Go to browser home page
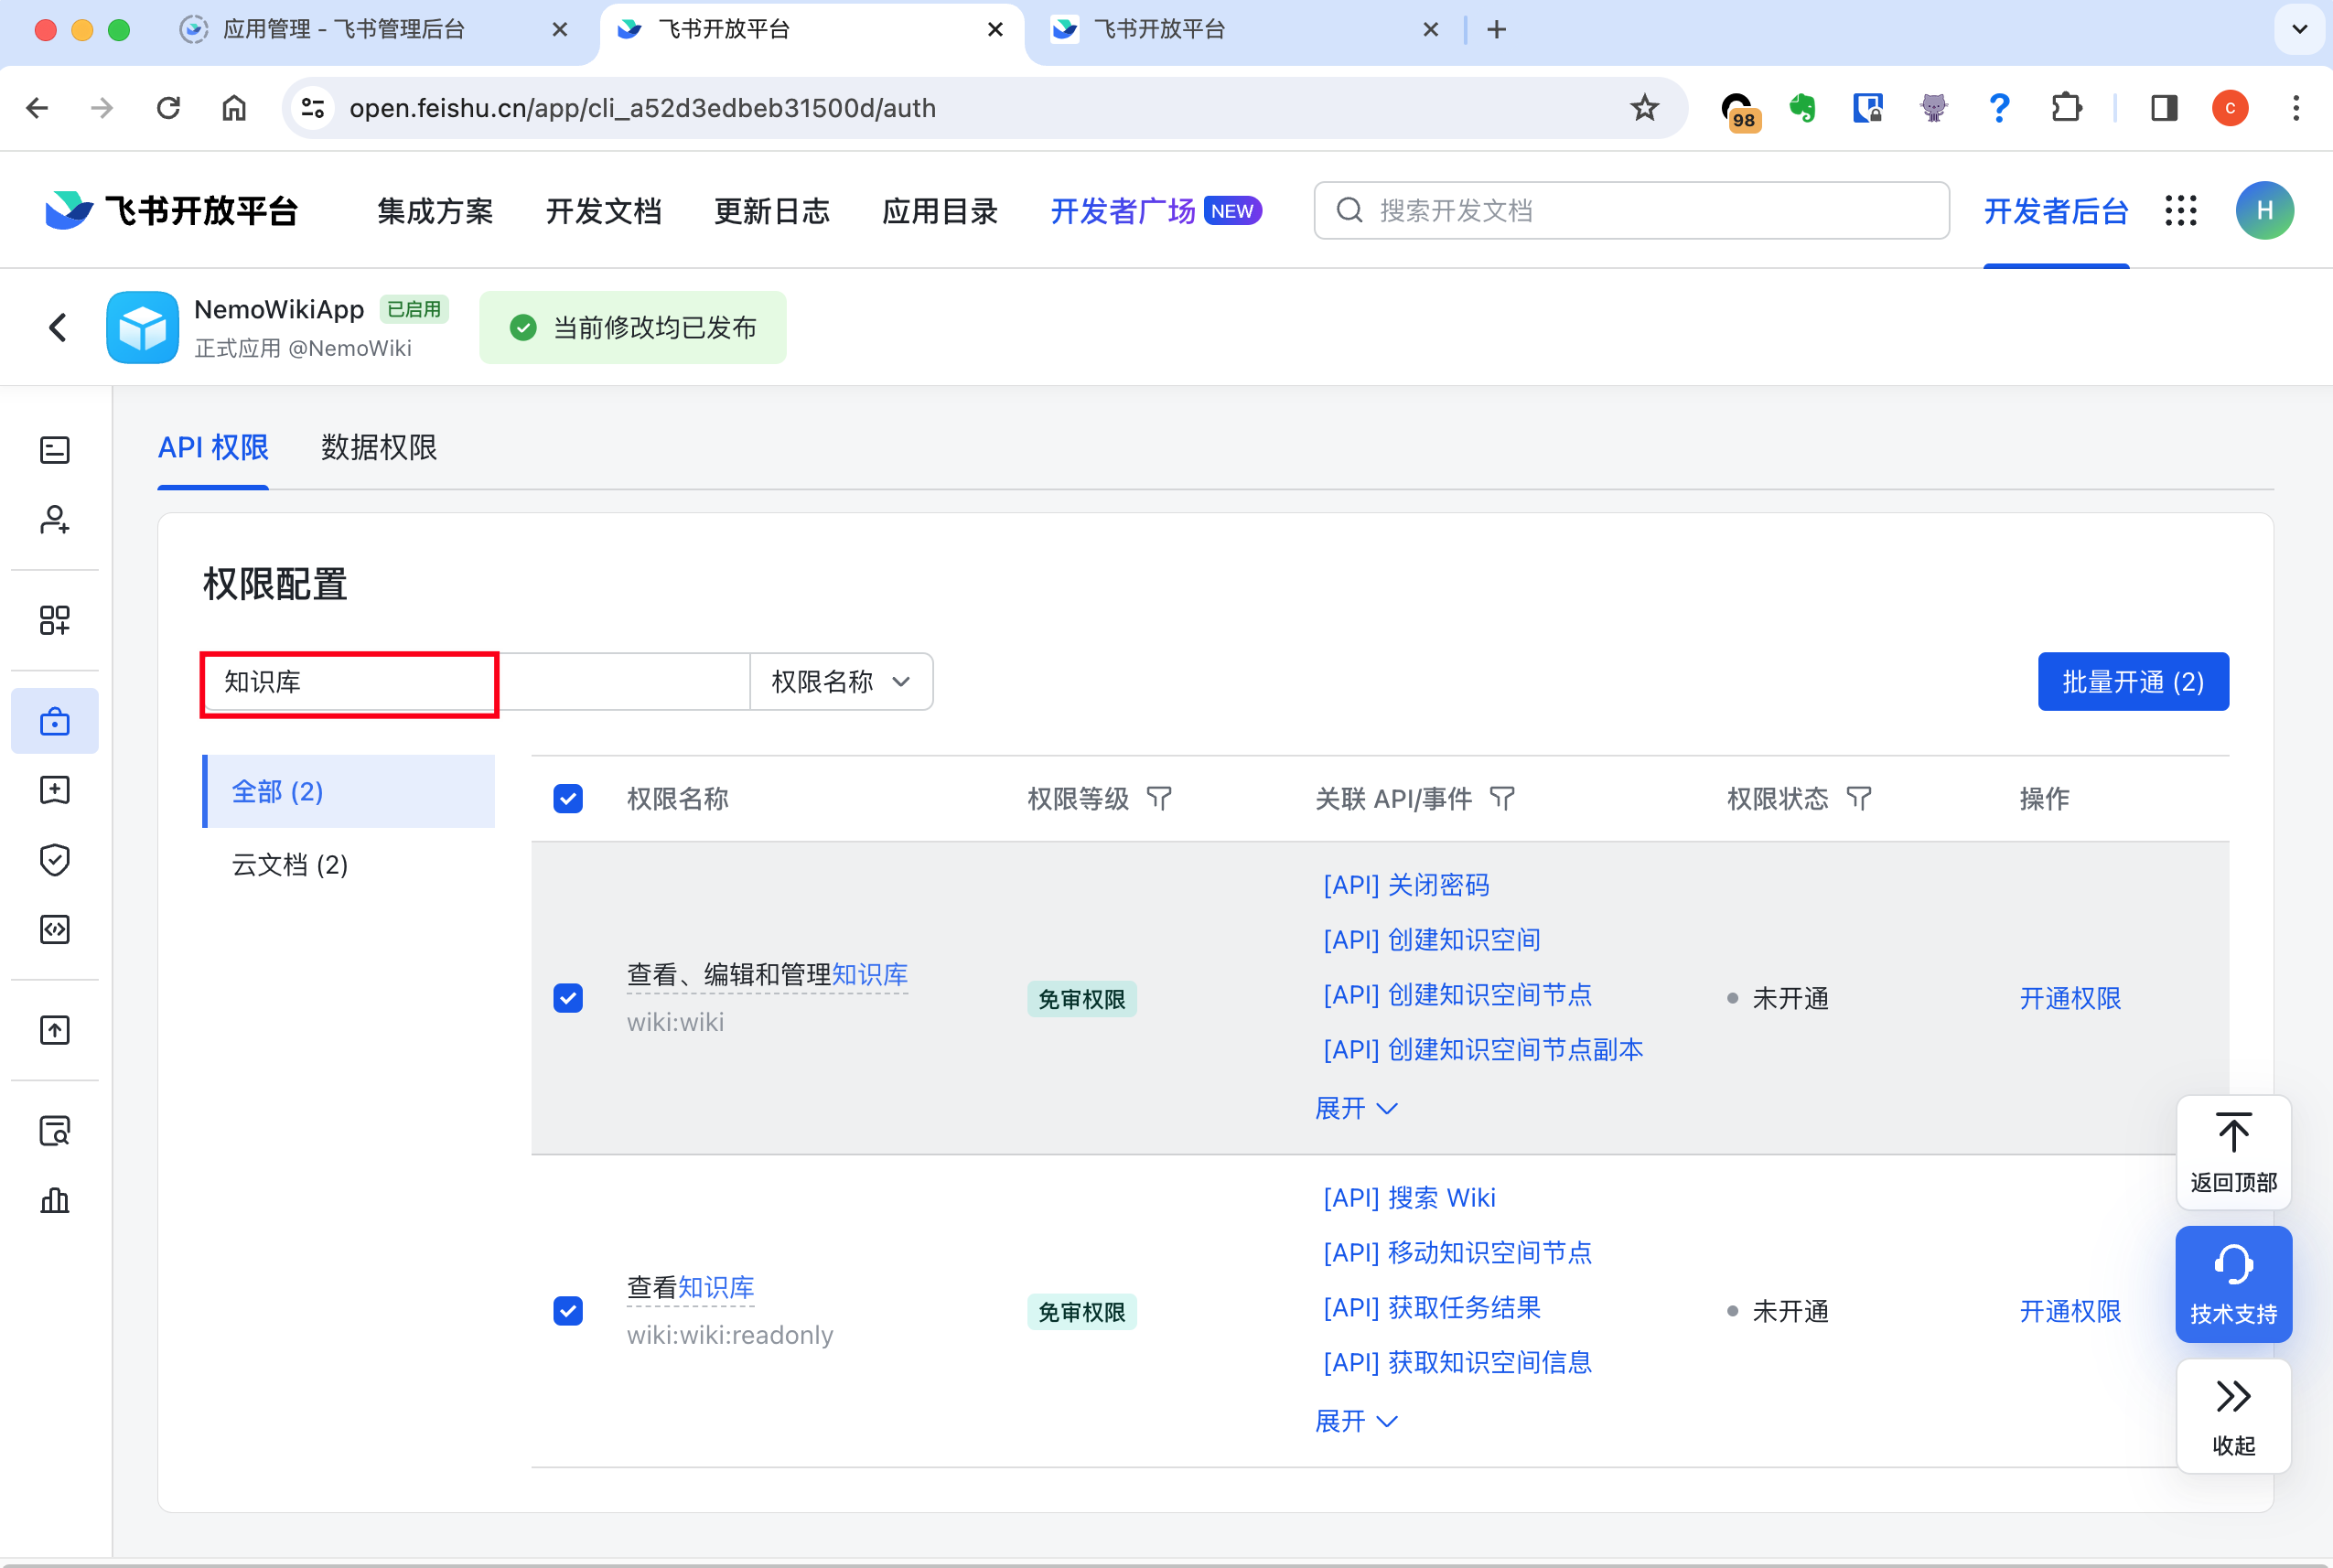The width and height of the screenshot is (2333, 1568). click(x=234, y=108)
